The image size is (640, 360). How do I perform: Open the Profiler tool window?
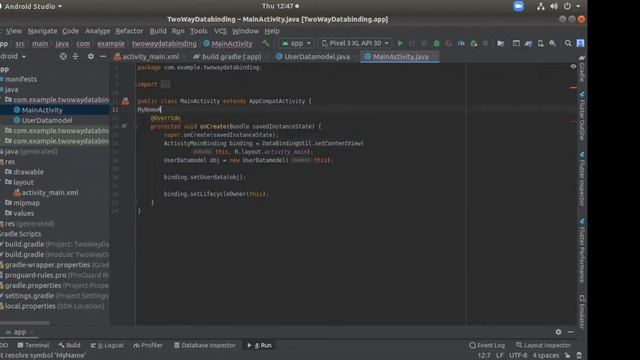[148, 345]
